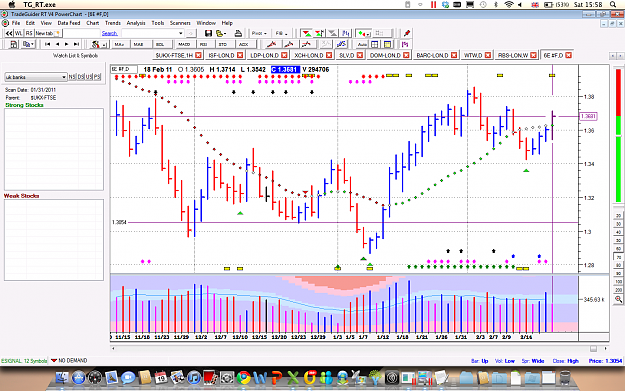Toggle the Auto scale button
625x391 pixels.
(x=362, y=44)
